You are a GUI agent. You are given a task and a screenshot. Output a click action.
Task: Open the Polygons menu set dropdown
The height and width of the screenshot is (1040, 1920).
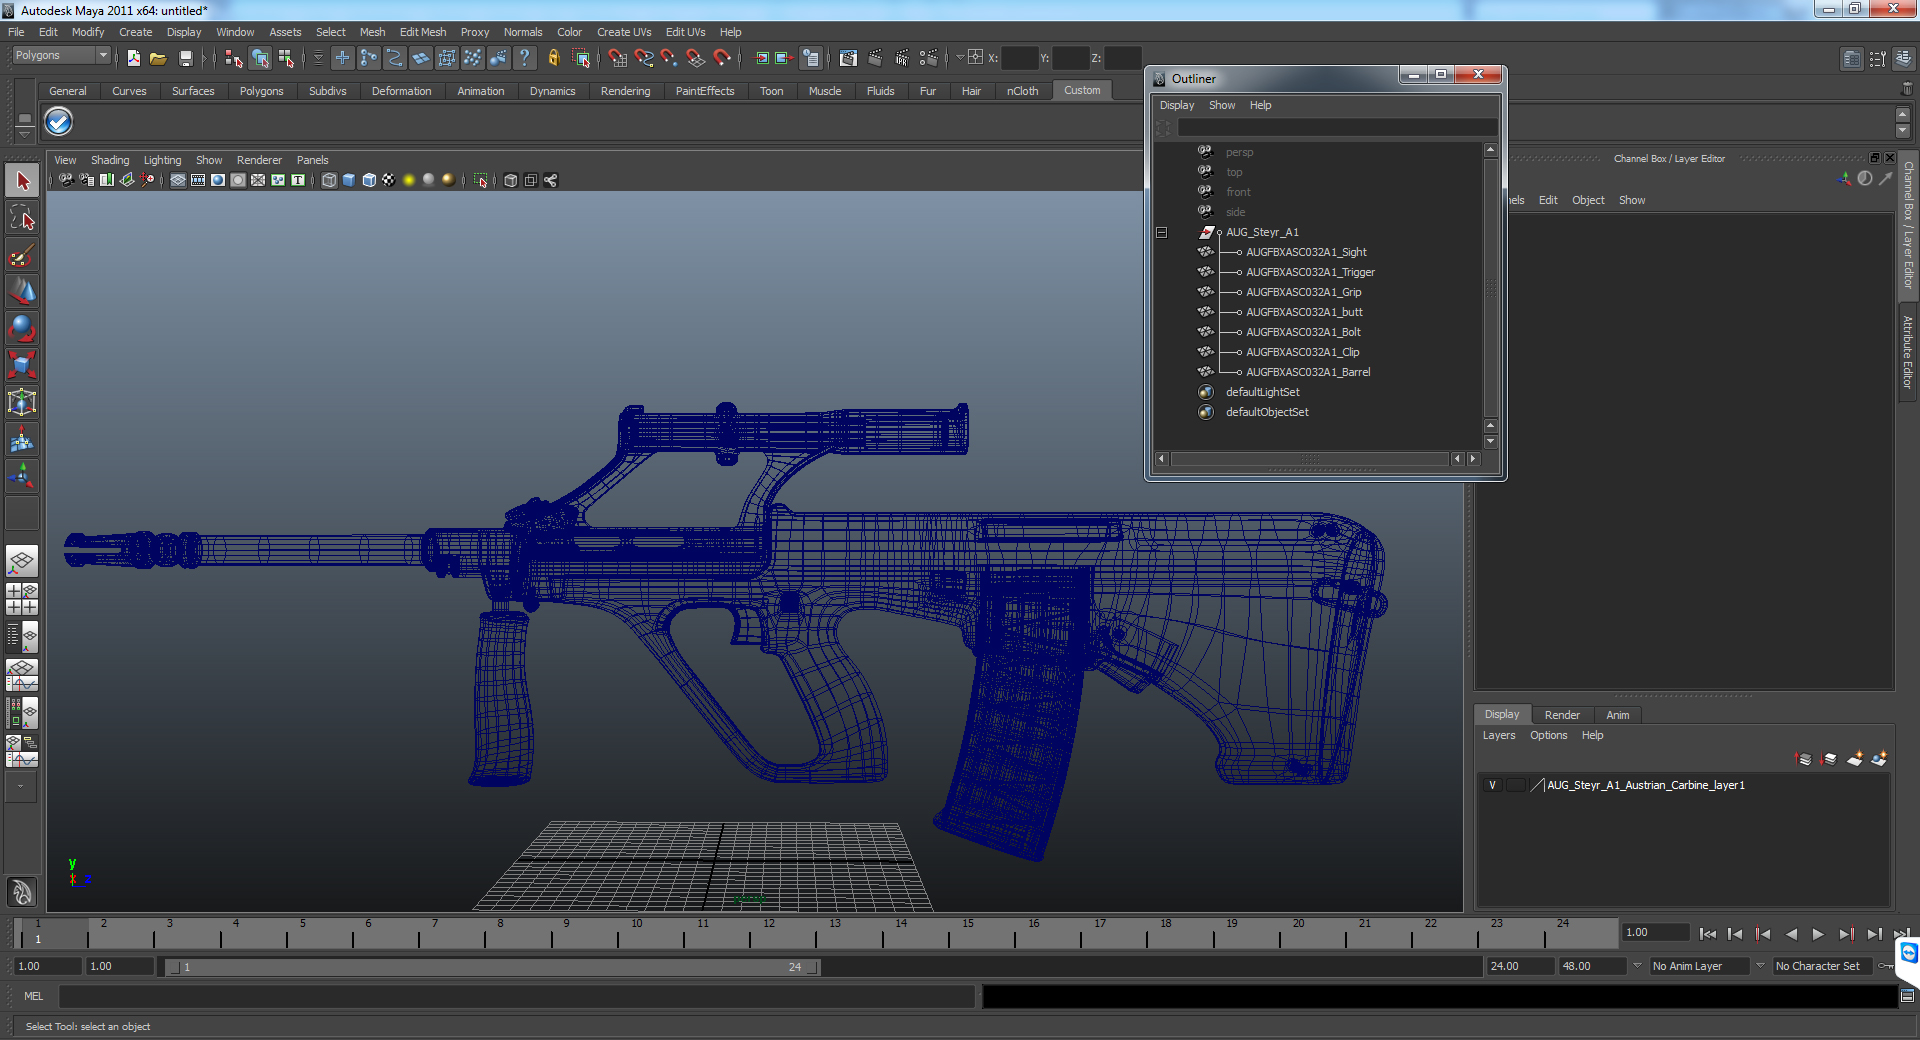(x=61, y=56)
